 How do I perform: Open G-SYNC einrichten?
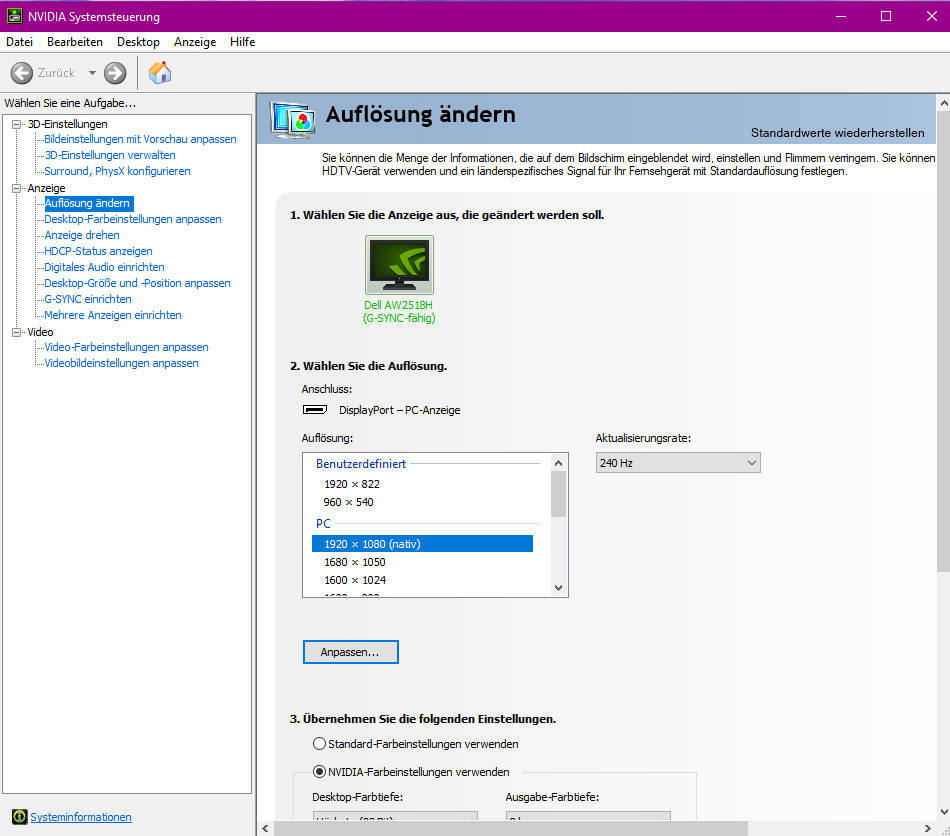coord(88,299)
